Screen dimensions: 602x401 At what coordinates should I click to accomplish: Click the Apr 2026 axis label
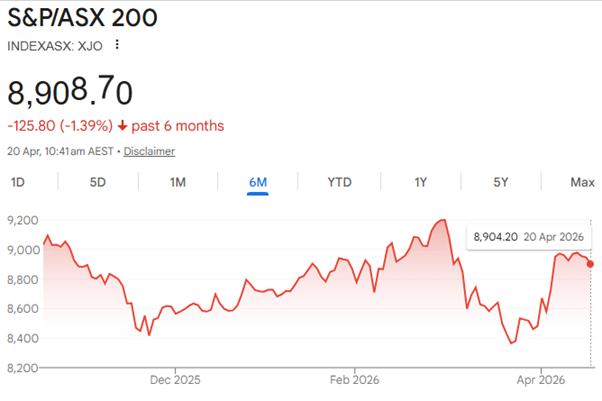point(541,379)
